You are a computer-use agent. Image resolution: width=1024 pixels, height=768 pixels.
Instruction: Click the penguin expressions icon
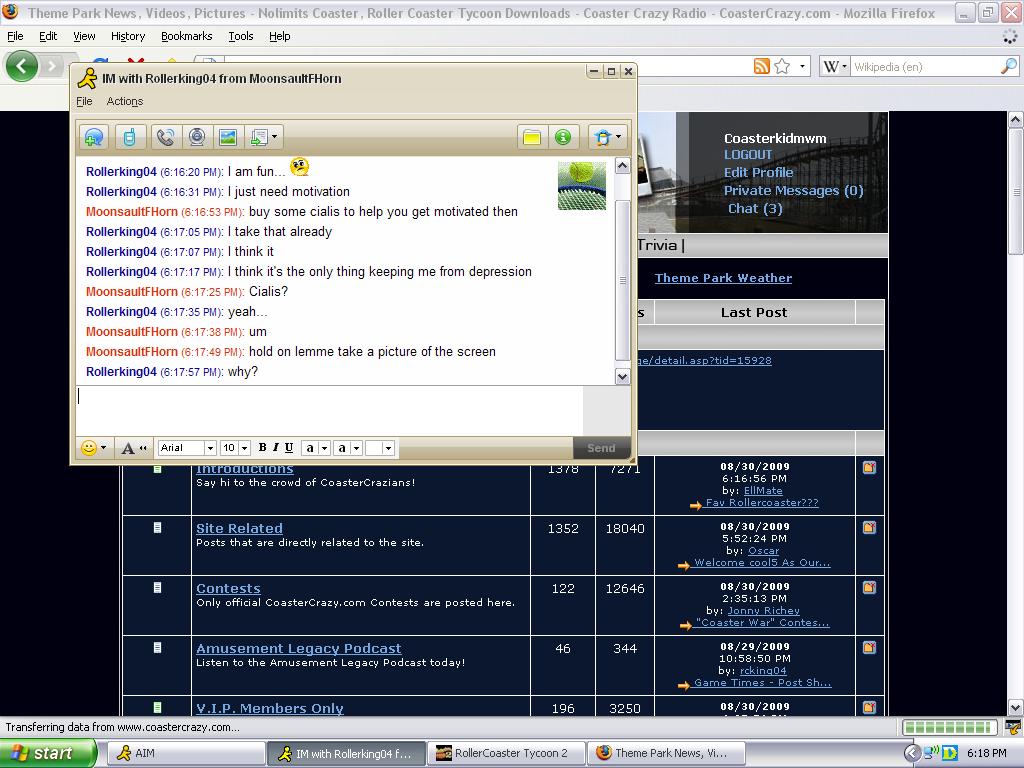(x=602, y=137)
